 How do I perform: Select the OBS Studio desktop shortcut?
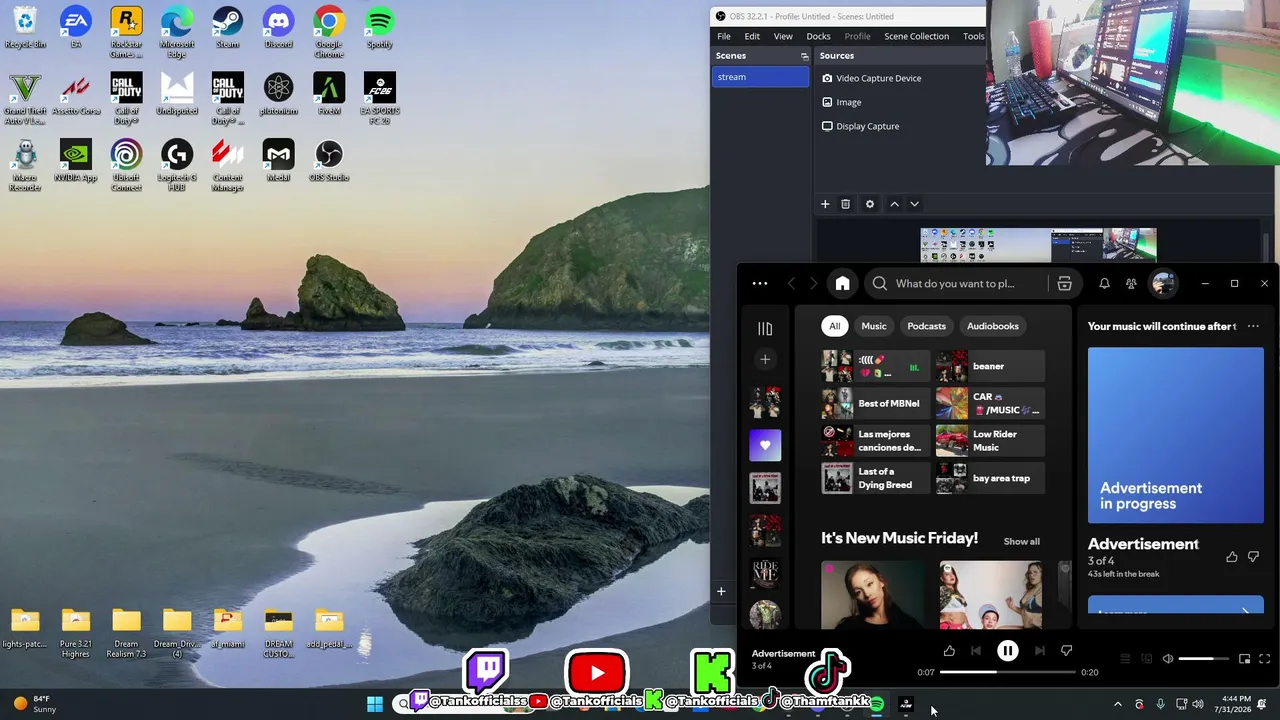329,161
